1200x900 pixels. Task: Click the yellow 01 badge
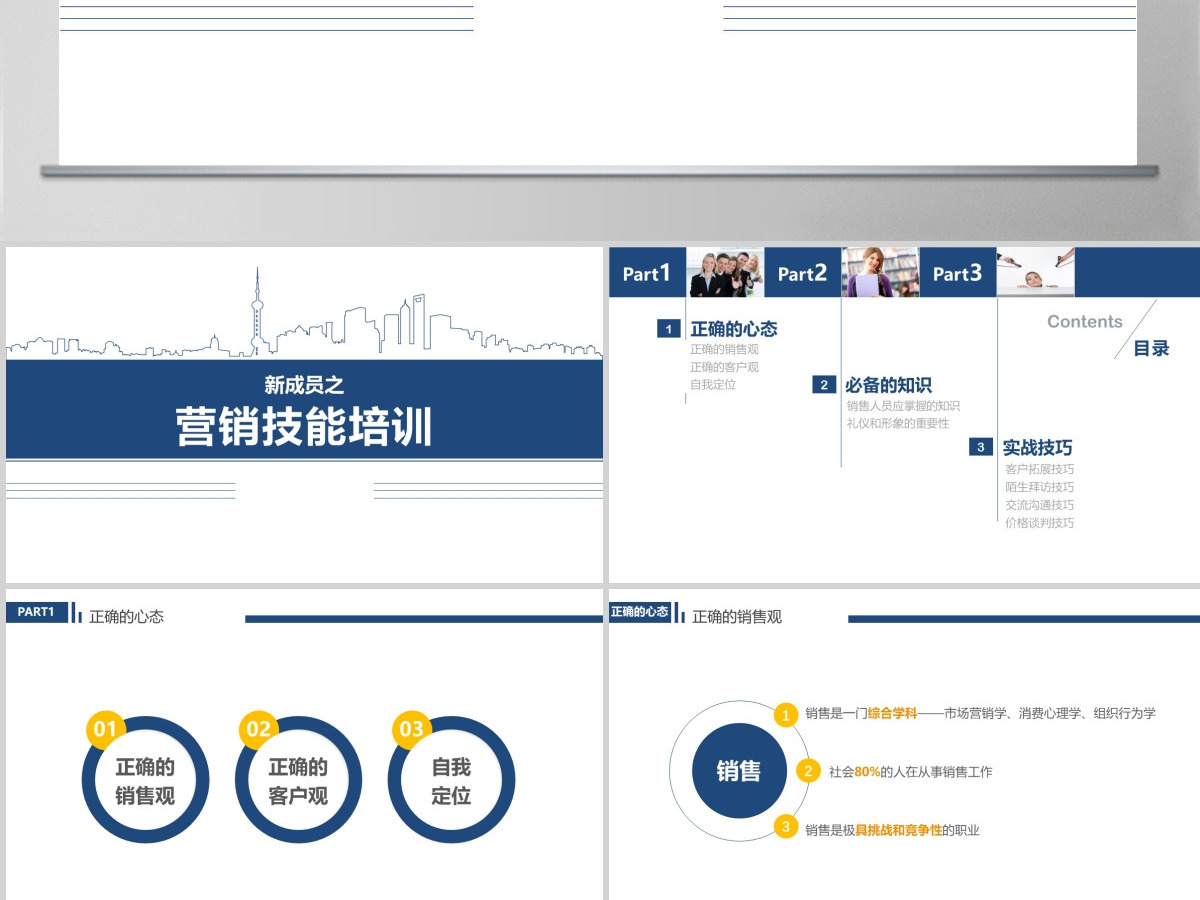[105, 729]
